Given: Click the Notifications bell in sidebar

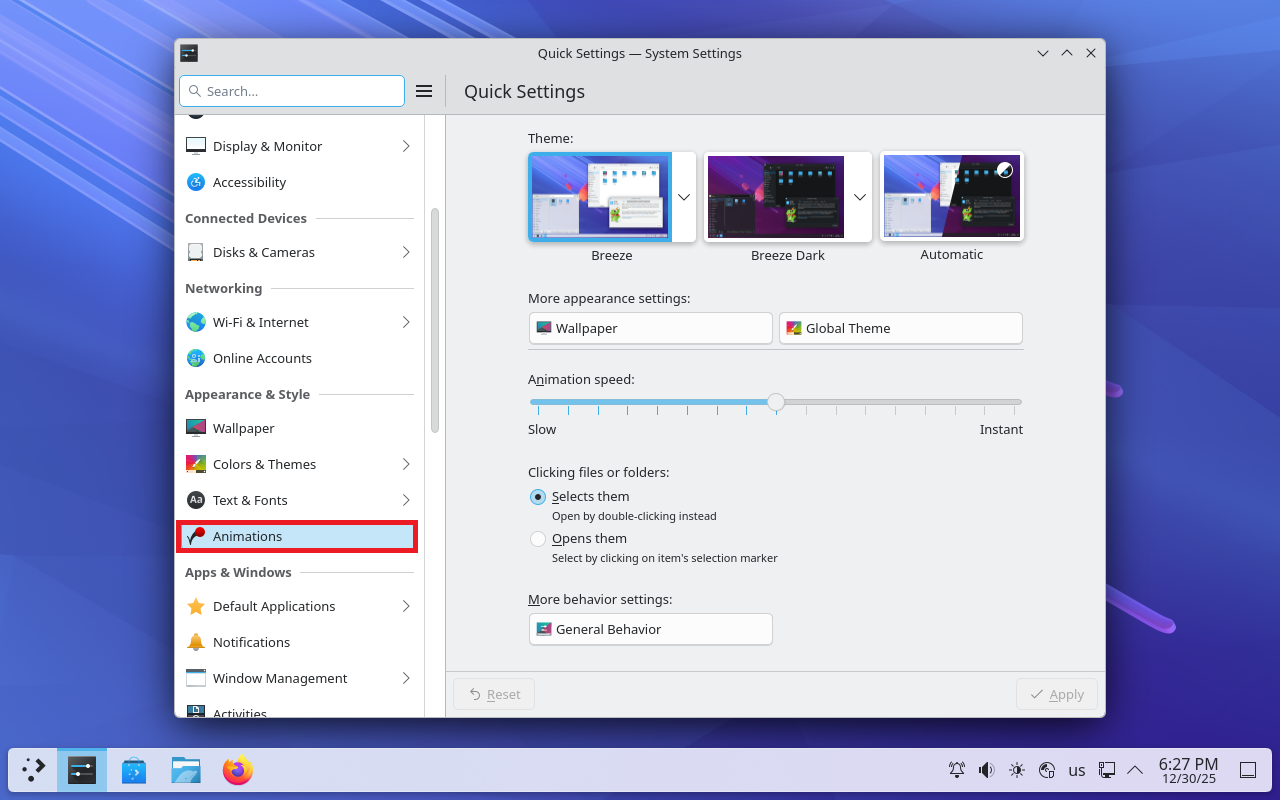Looking at the screenshot, I should point(196,642).
